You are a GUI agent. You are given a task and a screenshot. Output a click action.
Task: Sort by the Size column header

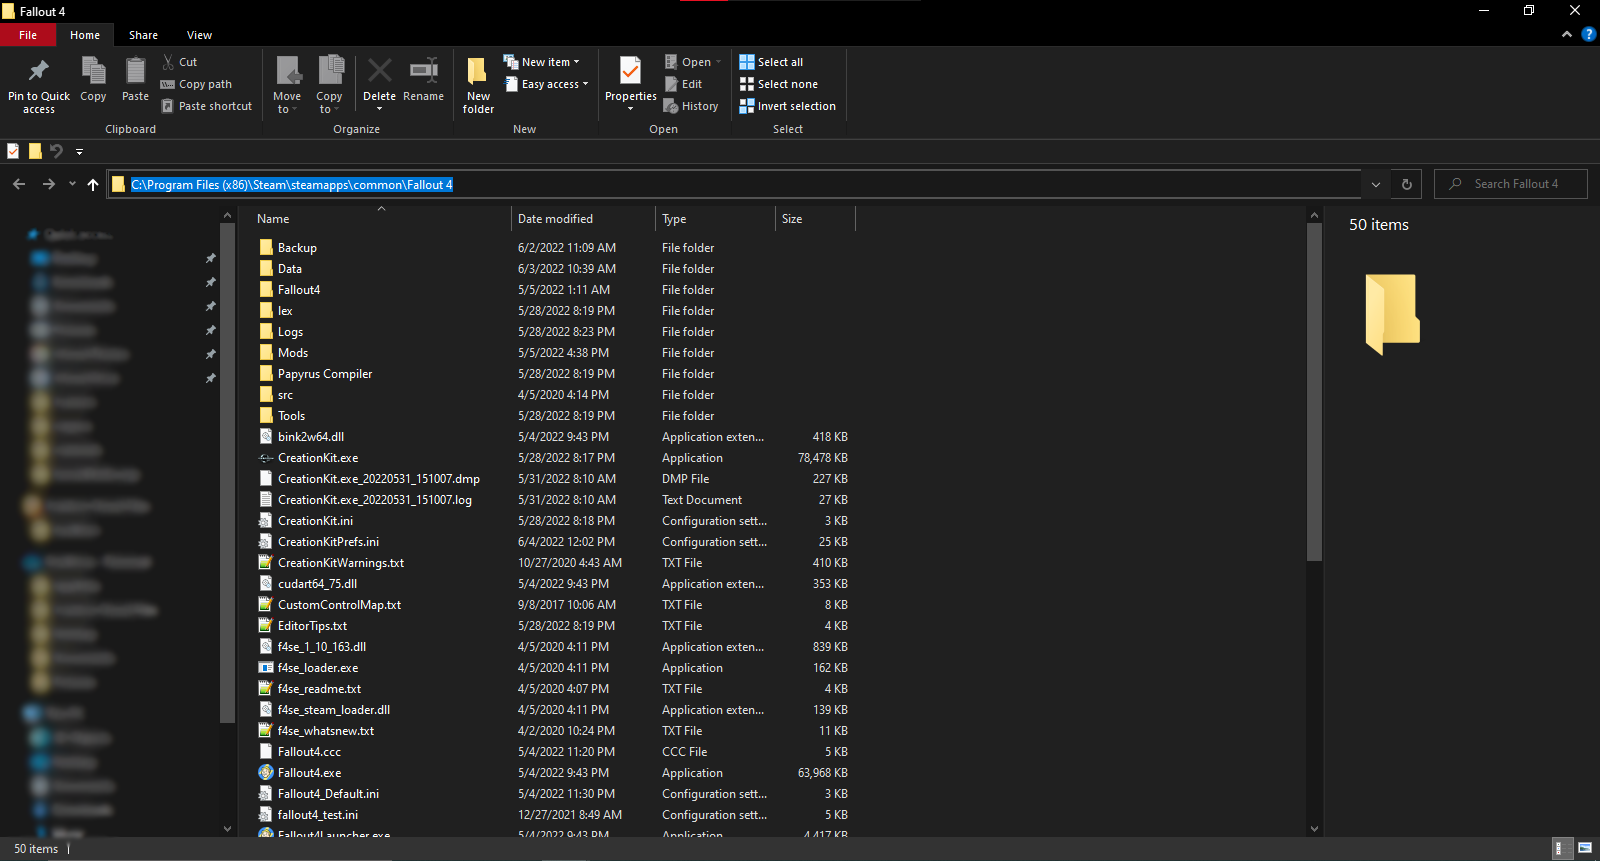click(815, 218)
